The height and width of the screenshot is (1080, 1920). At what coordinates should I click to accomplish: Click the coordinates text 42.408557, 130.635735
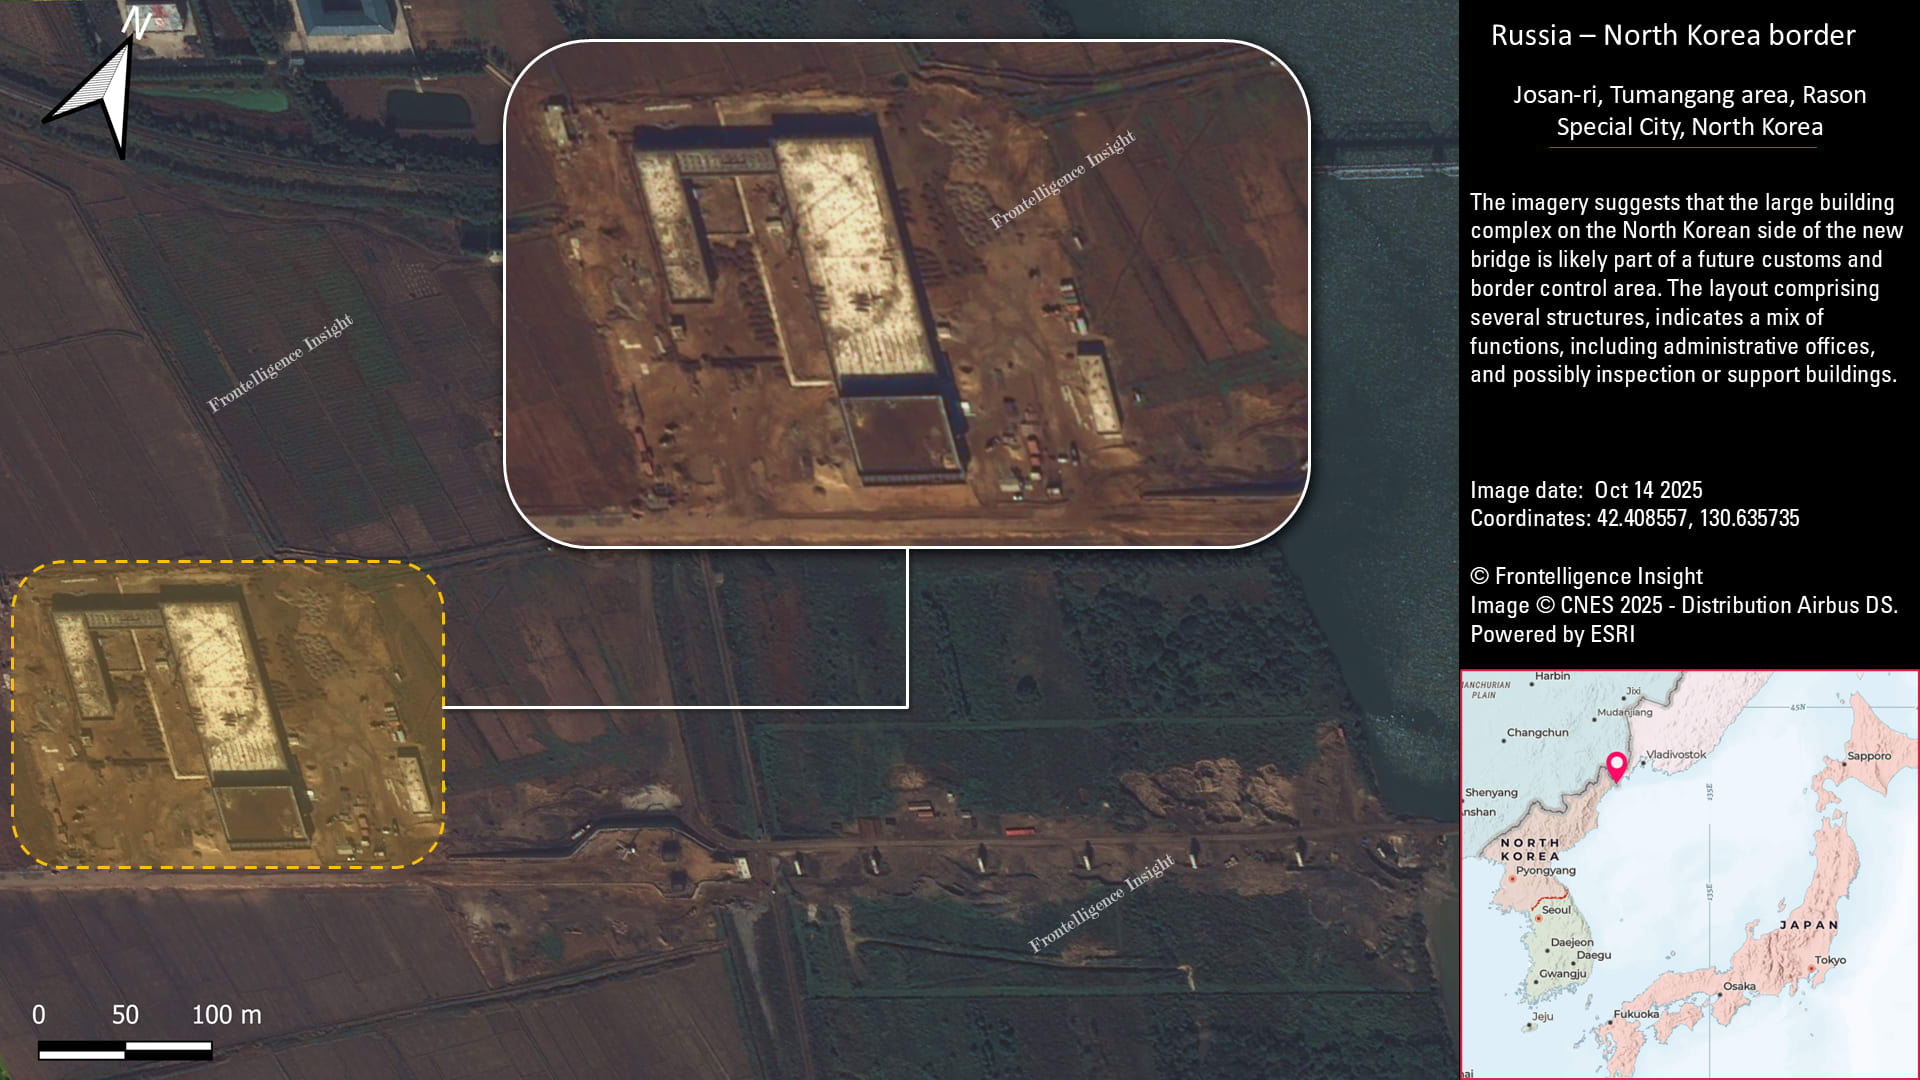coord(1697,518)
